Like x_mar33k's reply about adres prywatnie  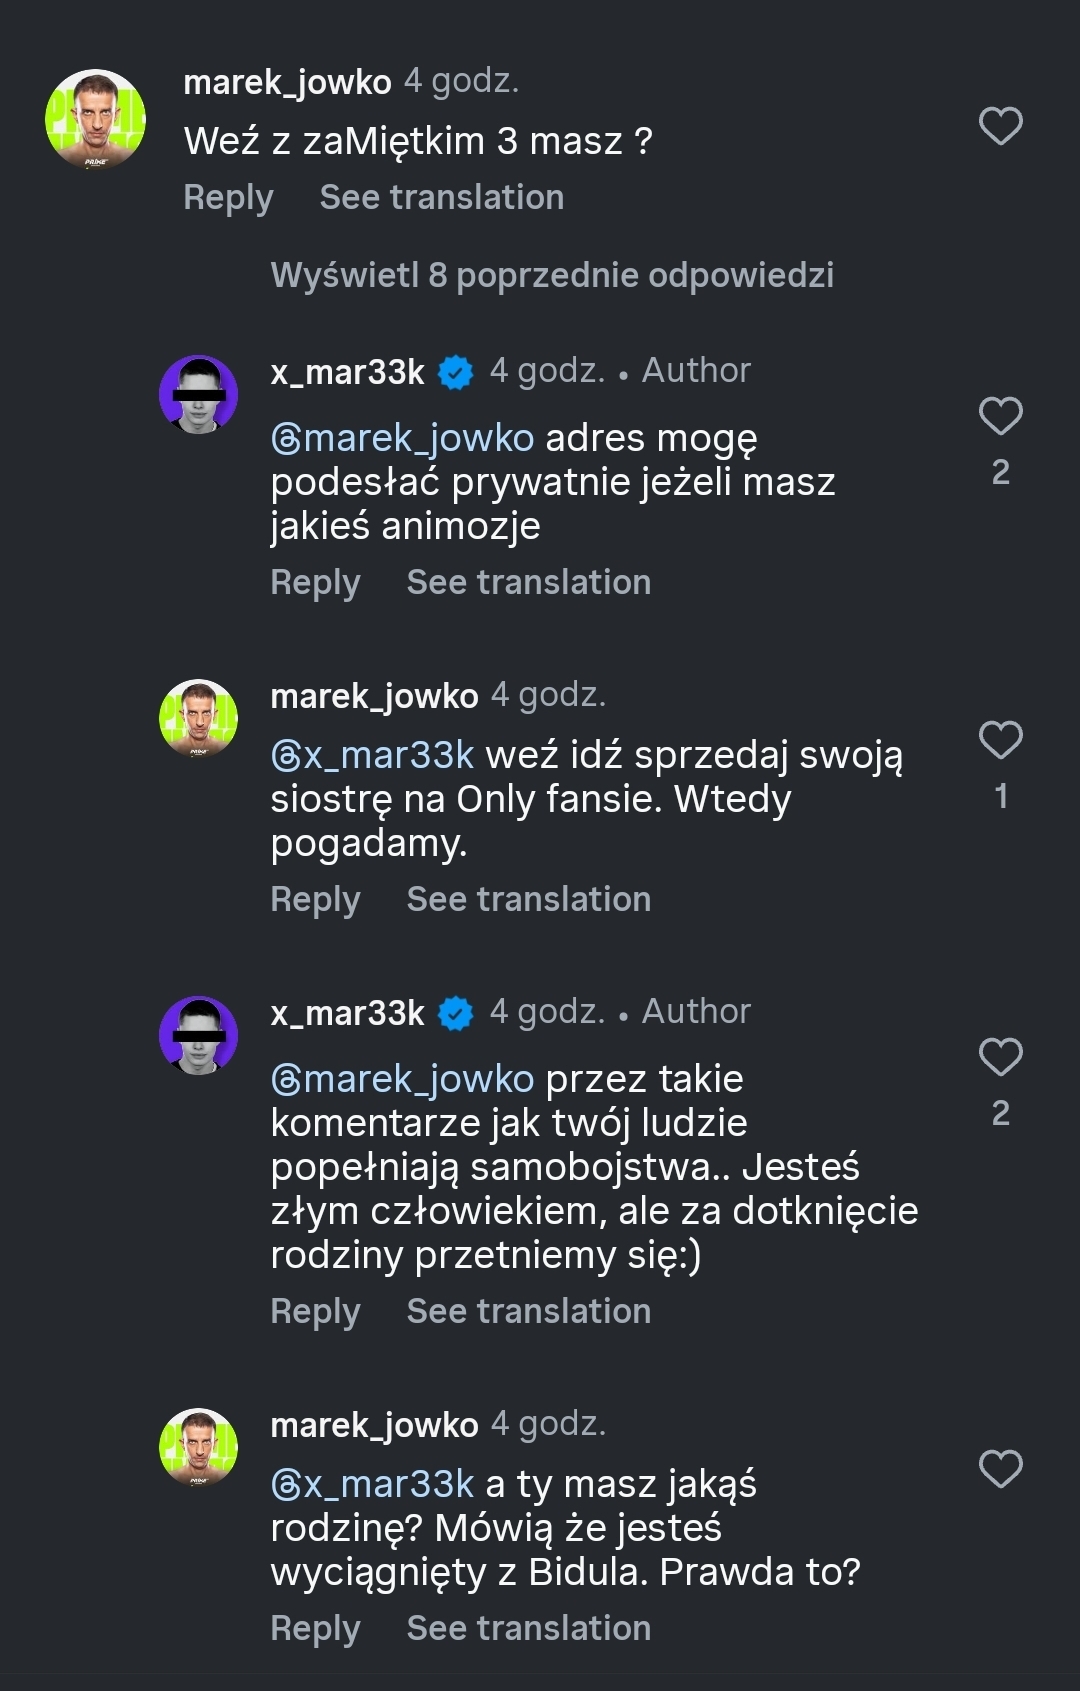click(1000, 417)
